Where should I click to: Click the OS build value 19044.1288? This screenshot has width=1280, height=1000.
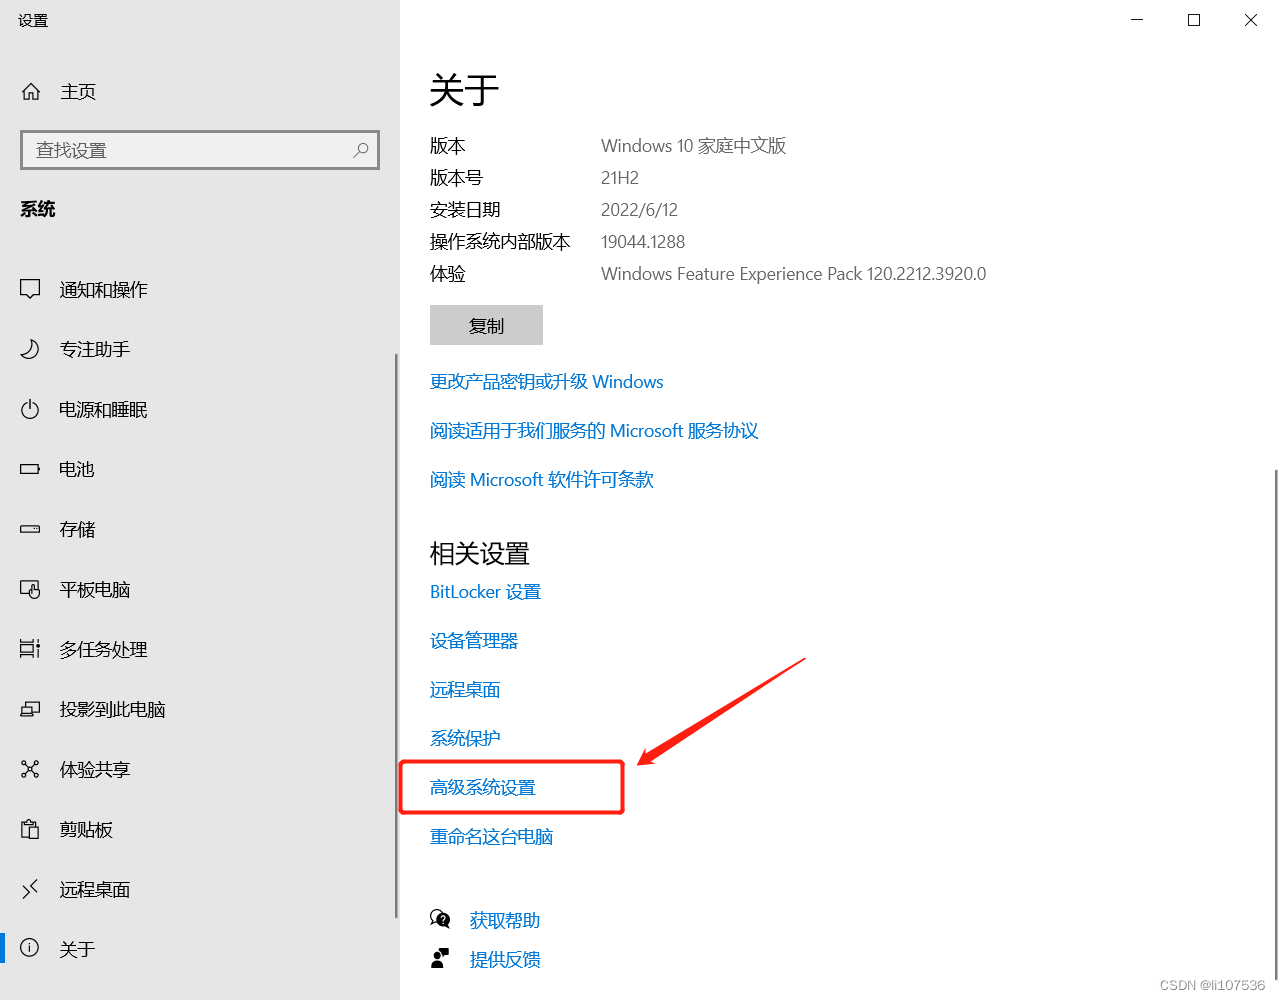click(x=643, y=242)
